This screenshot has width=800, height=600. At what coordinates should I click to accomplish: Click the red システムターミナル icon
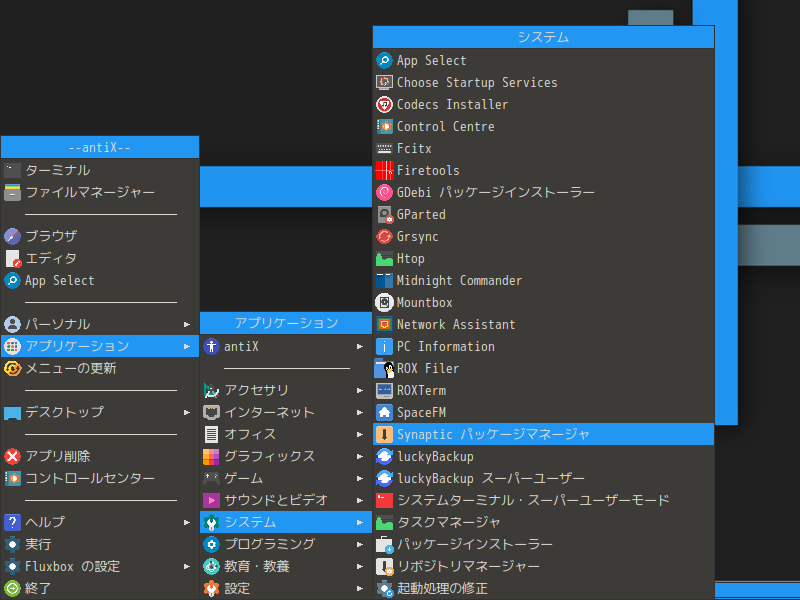tap(384, 501)
